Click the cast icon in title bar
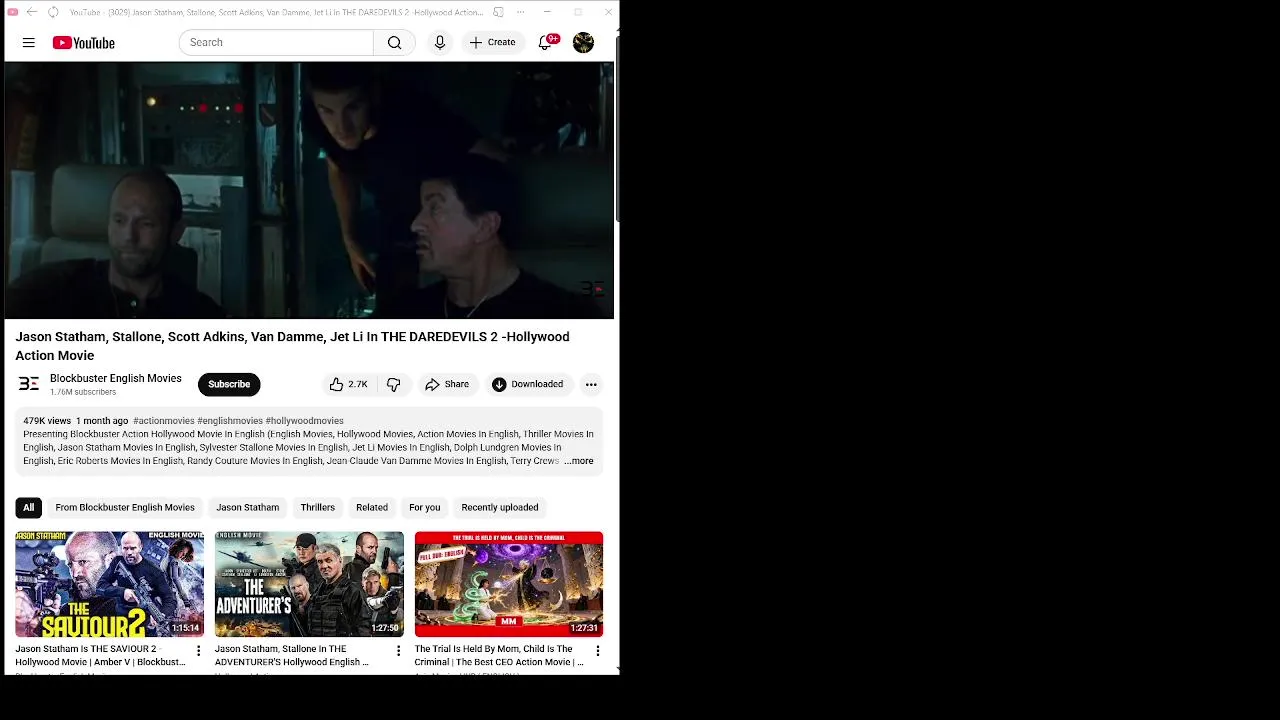The image size is (1280, 720). click(498, 12)
